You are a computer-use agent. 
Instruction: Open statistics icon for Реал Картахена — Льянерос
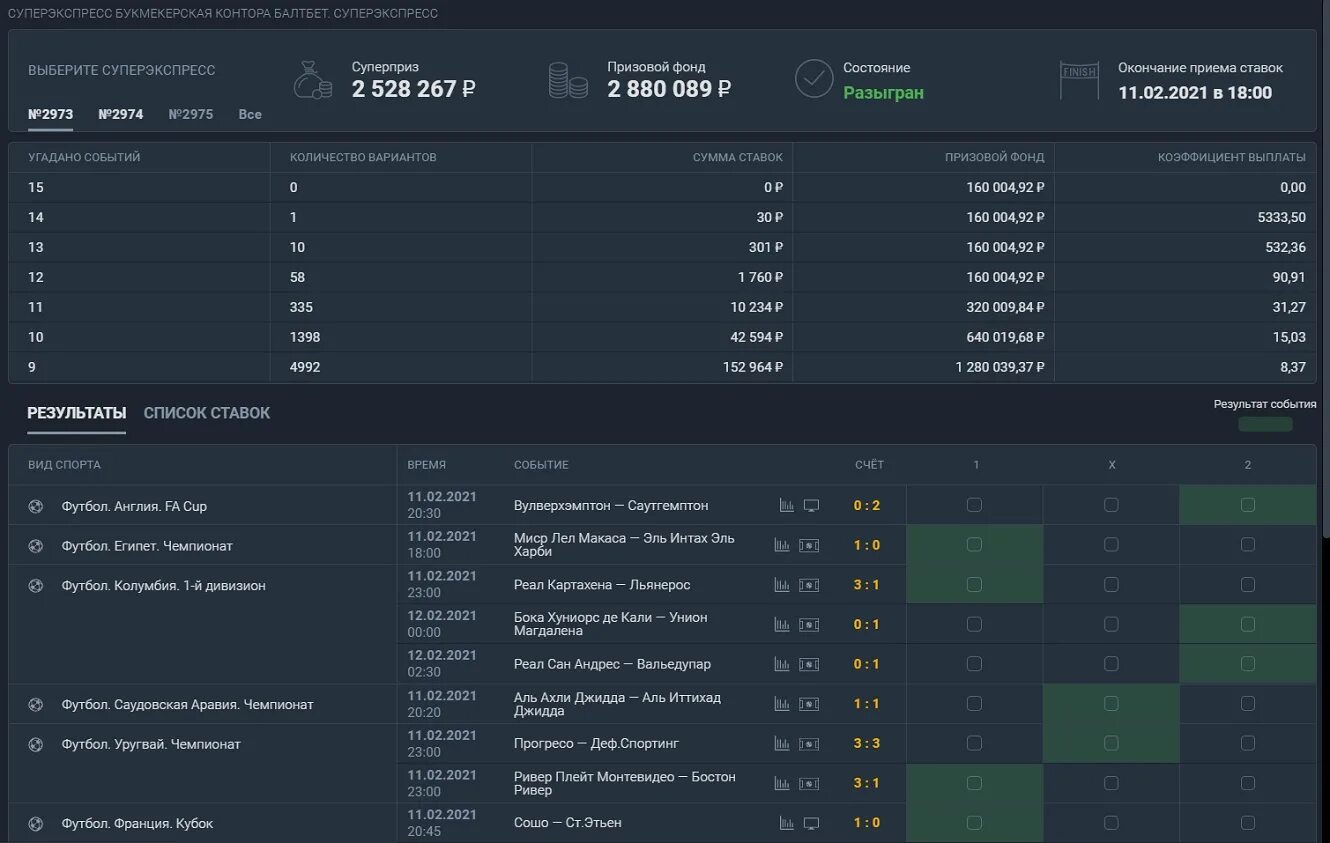pyautogui.click(x=782, y=585)
